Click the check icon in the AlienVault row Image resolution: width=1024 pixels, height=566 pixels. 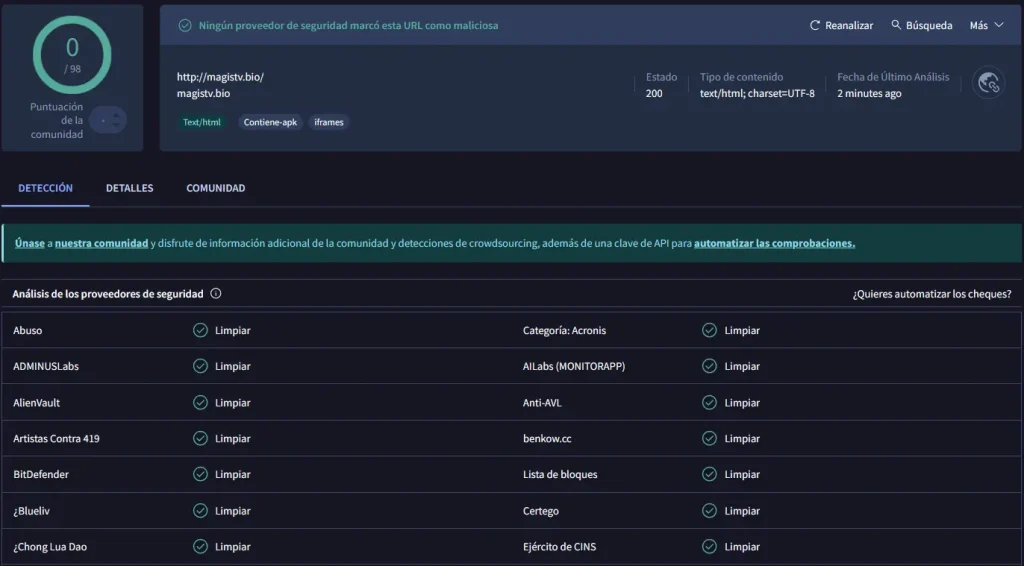click(x=200, y=403)
